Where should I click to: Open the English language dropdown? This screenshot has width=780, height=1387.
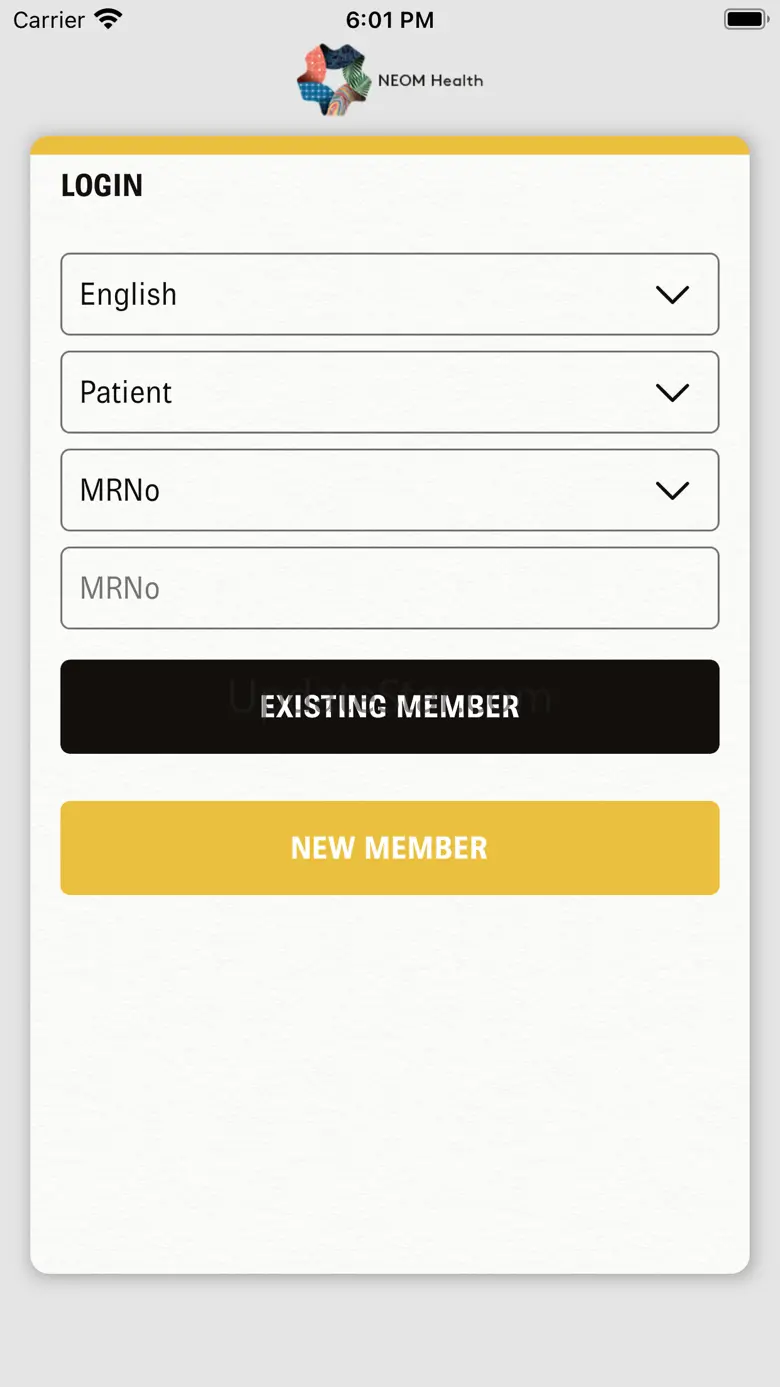[390, 295]
